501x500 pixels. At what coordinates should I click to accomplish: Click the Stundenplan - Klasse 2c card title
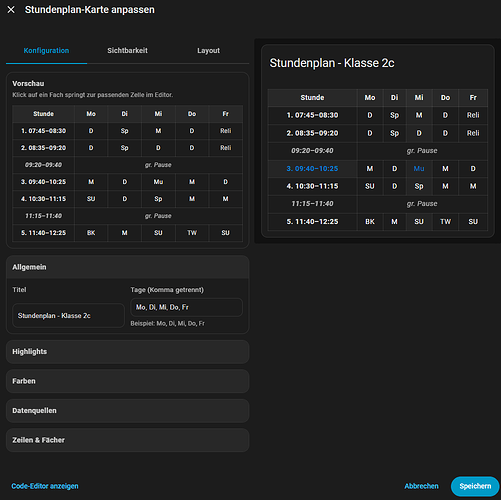tap(332, 63)
